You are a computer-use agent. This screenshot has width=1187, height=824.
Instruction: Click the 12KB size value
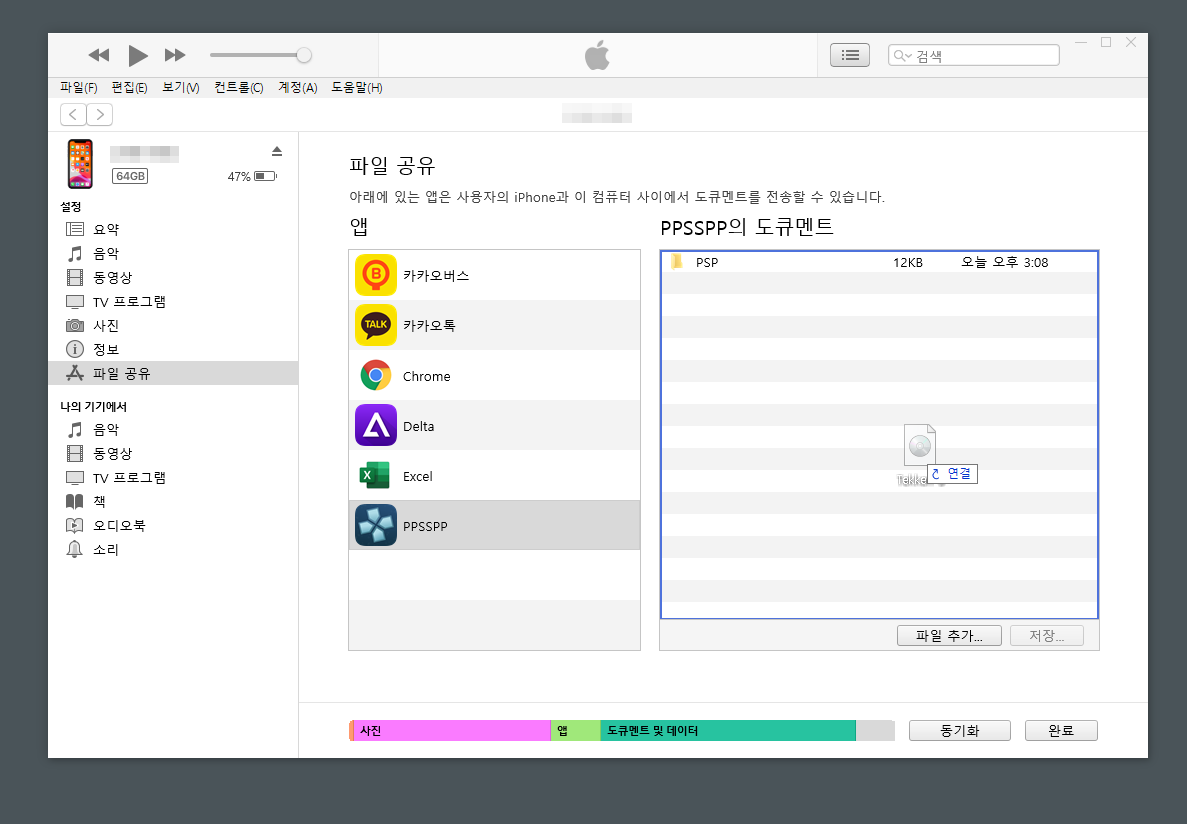[x=908, y=263]
